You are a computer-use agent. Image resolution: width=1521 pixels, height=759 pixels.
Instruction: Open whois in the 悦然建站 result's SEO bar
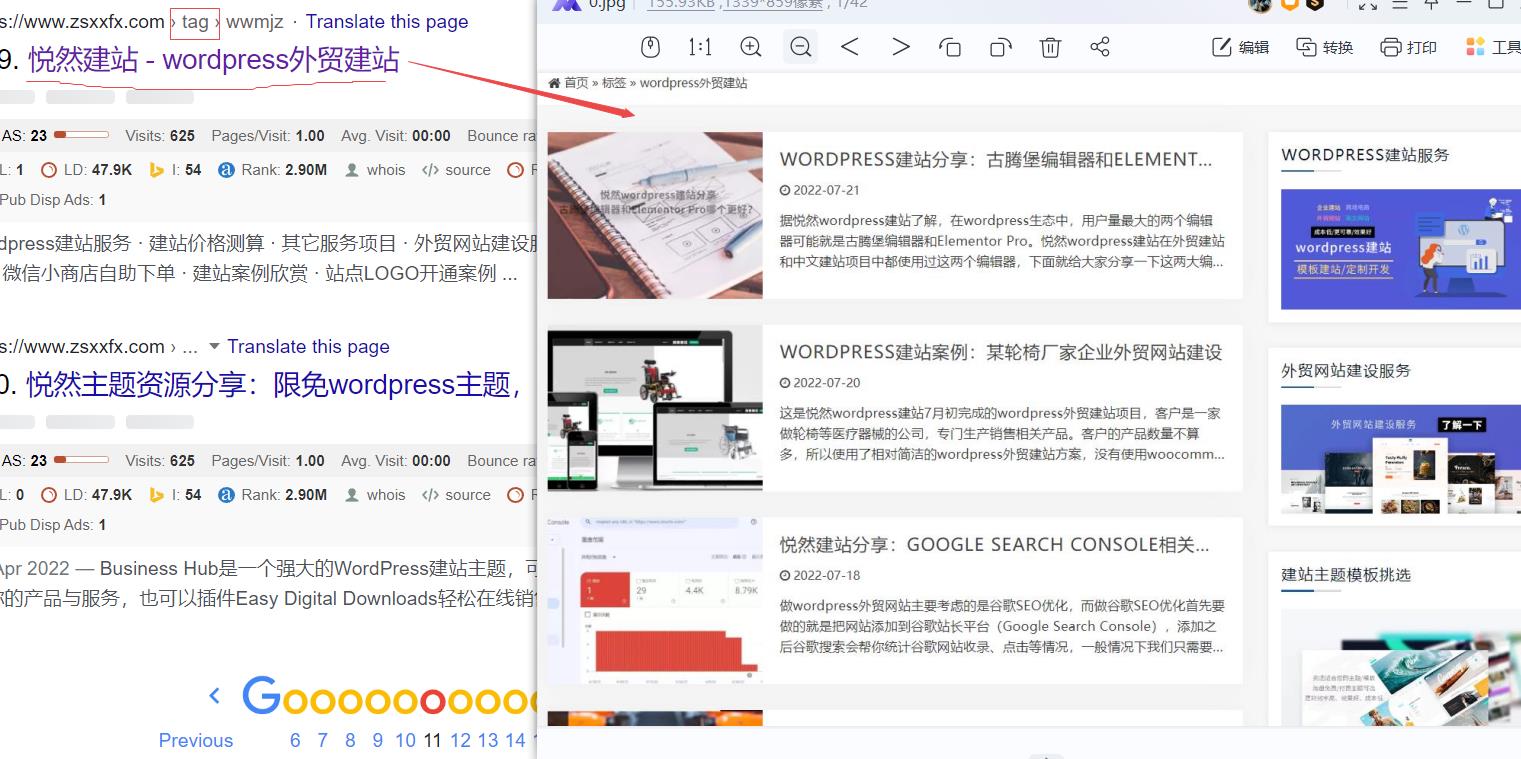376,170
